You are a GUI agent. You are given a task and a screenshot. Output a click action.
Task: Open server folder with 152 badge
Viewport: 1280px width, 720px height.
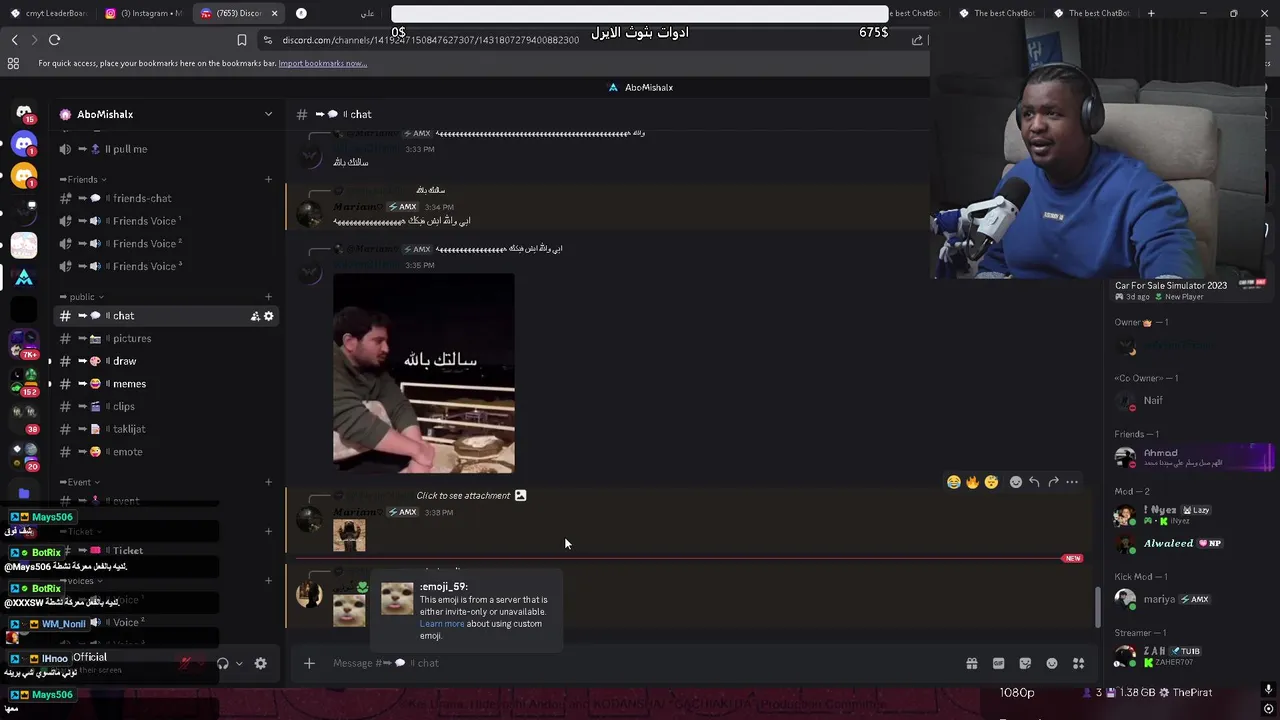24,381
